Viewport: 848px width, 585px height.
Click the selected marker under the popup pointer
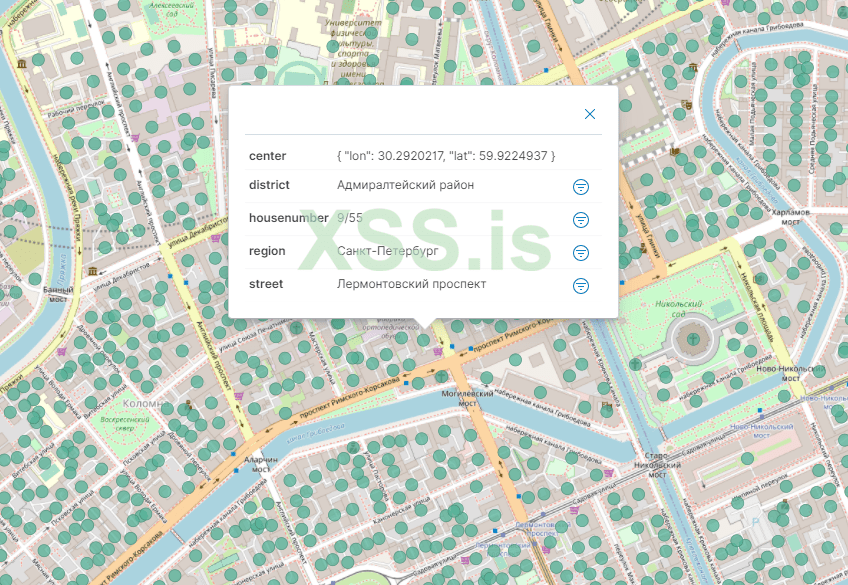pos(423,340)
